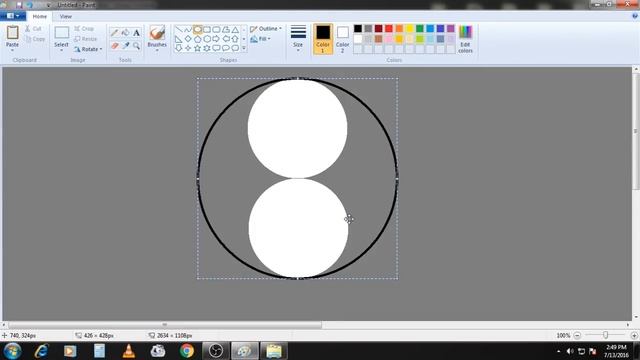Pick the yellow color swatch
This screenshot has width=640, height=360.
(409, 29)
